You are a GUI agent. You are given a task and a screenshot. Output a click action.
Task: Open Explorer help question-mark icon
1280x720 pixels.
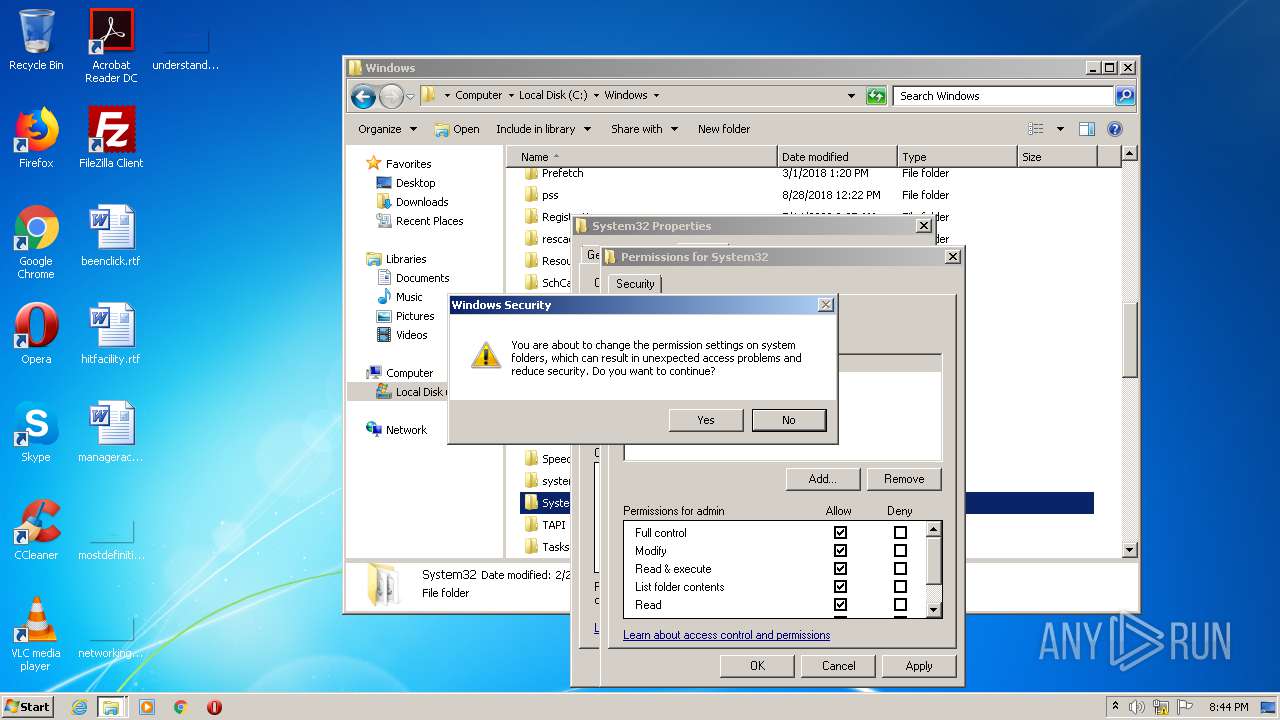pyautogui.click(x=1115, y=129)
